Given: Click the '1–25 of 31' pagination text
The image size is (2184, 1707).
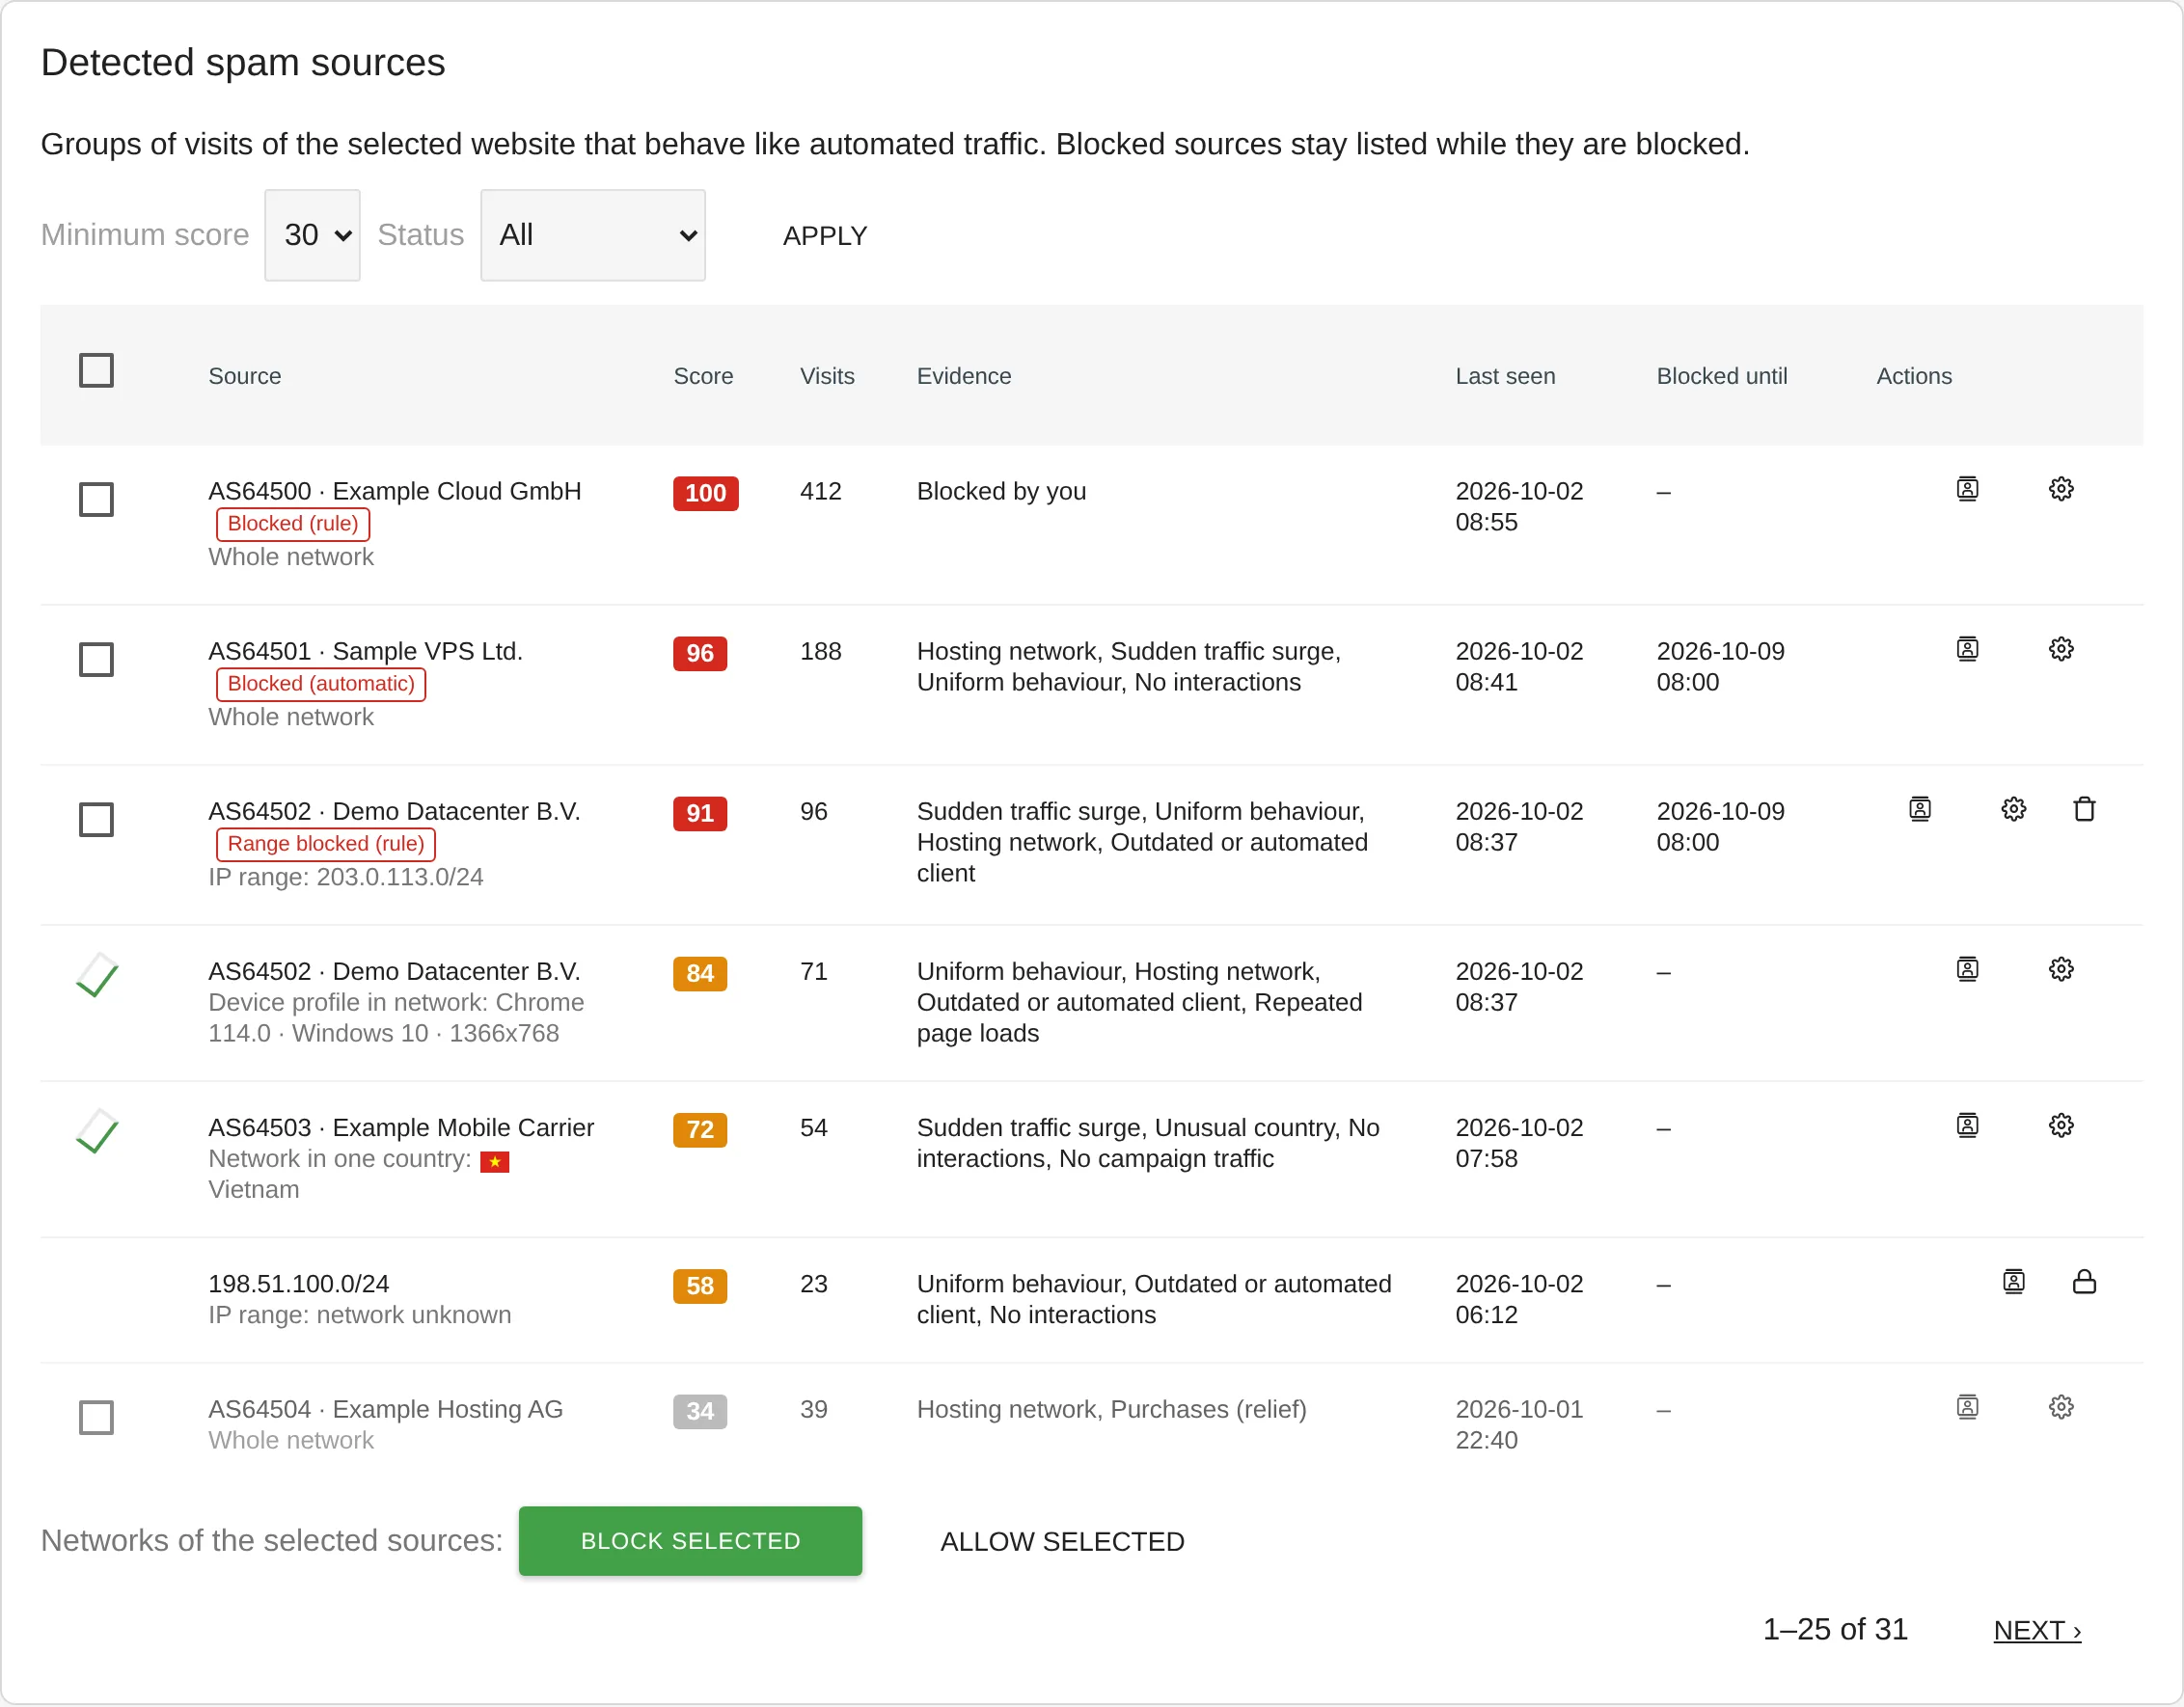Looking at the screenshot, I should point(1835,1629).
